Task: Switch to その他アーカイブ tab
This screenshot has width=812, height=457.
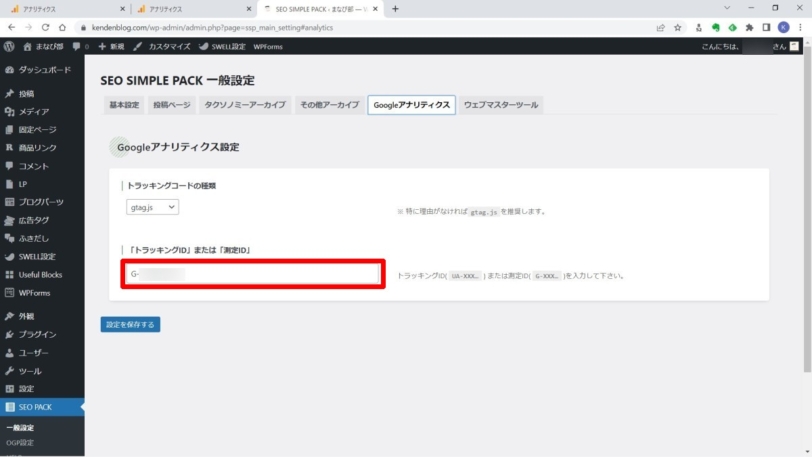Action: tap(329, 105)
